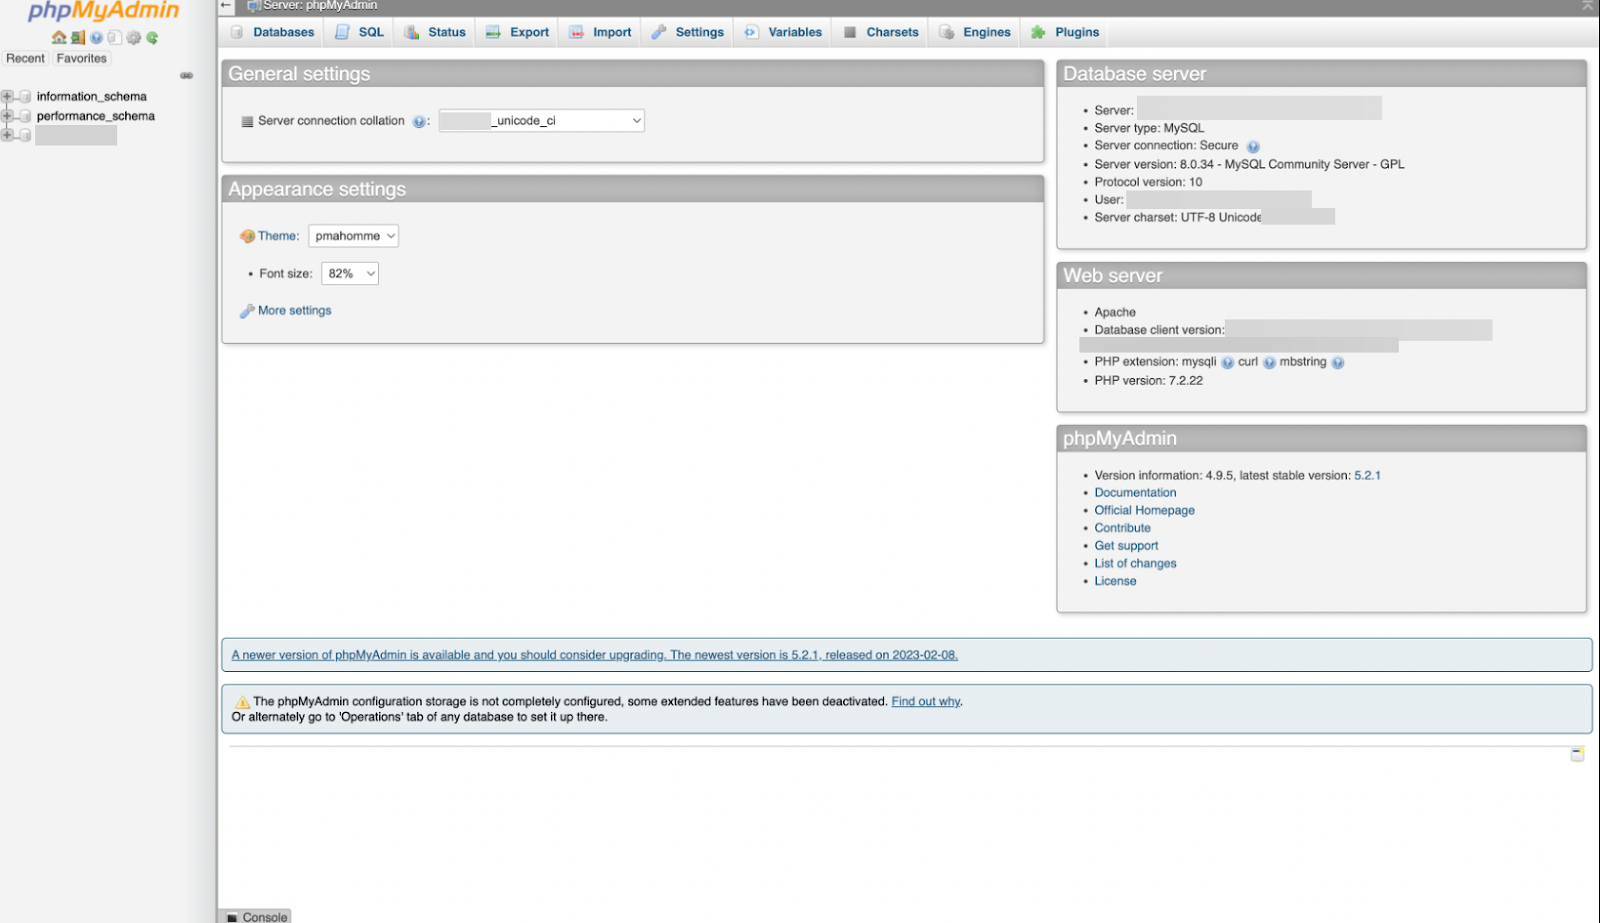1600x923 pixels.
Task: Click the Log out door icon
Action: click(78, 38)
